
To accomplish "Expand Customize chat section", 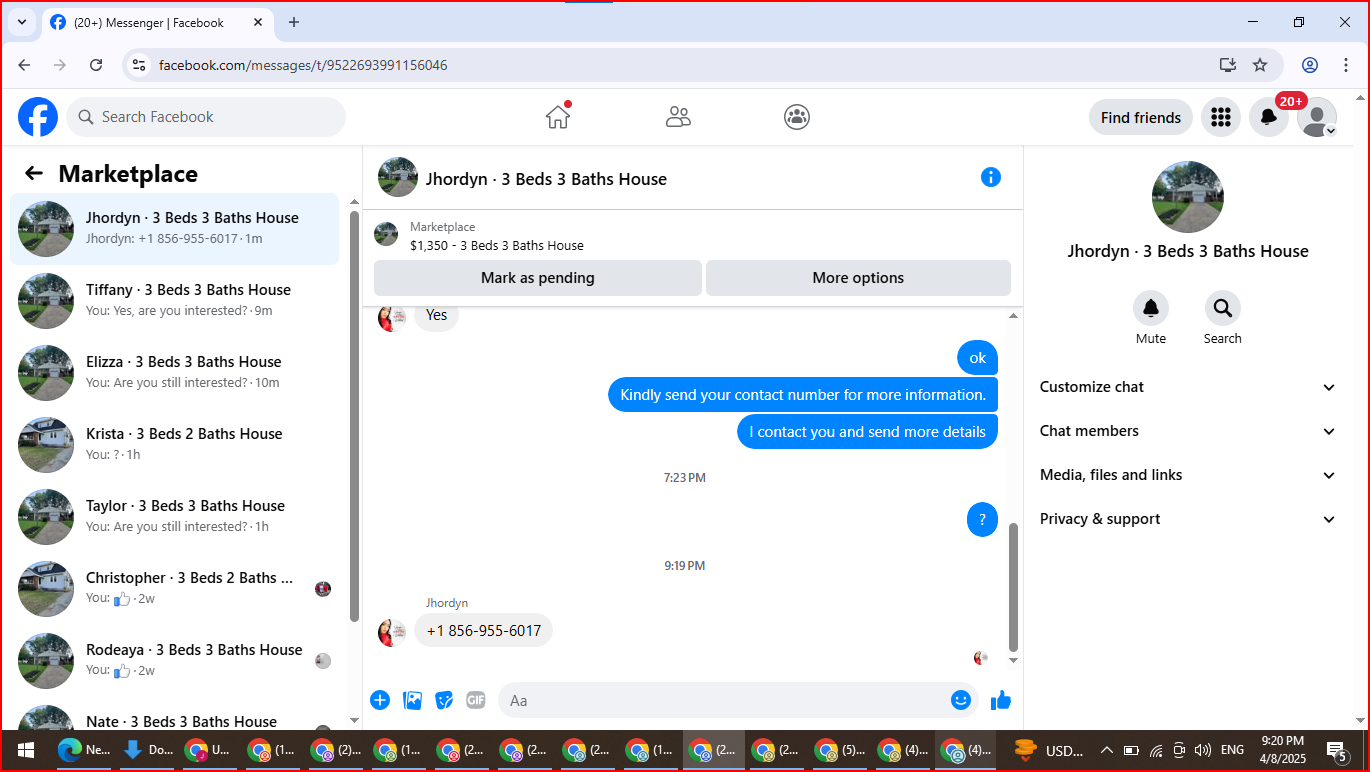I will [x=1188, y=387].
